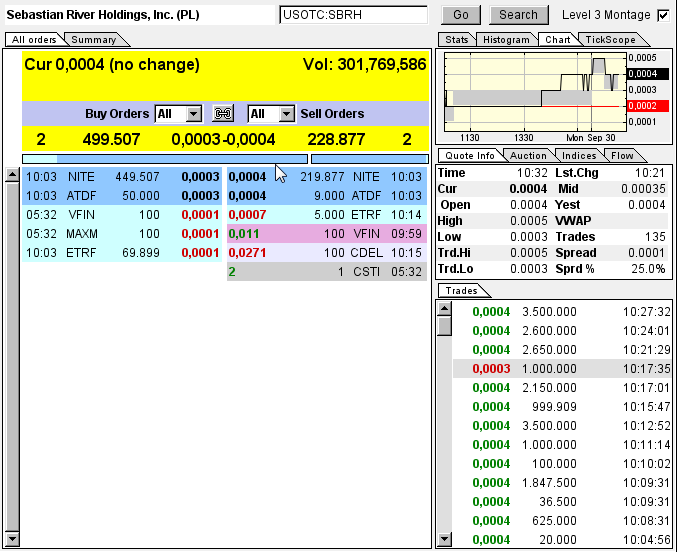Select NITE sell order of 219.877
This screenshot has height=552, width=679.
tap(327, 177)
